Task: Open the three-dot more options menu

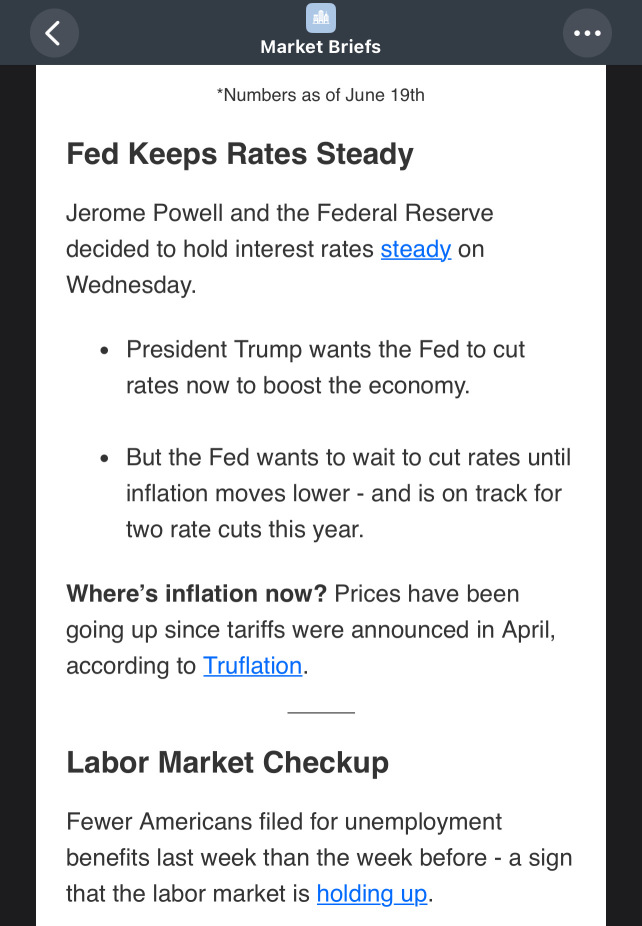Action: [x=587, y=33]
